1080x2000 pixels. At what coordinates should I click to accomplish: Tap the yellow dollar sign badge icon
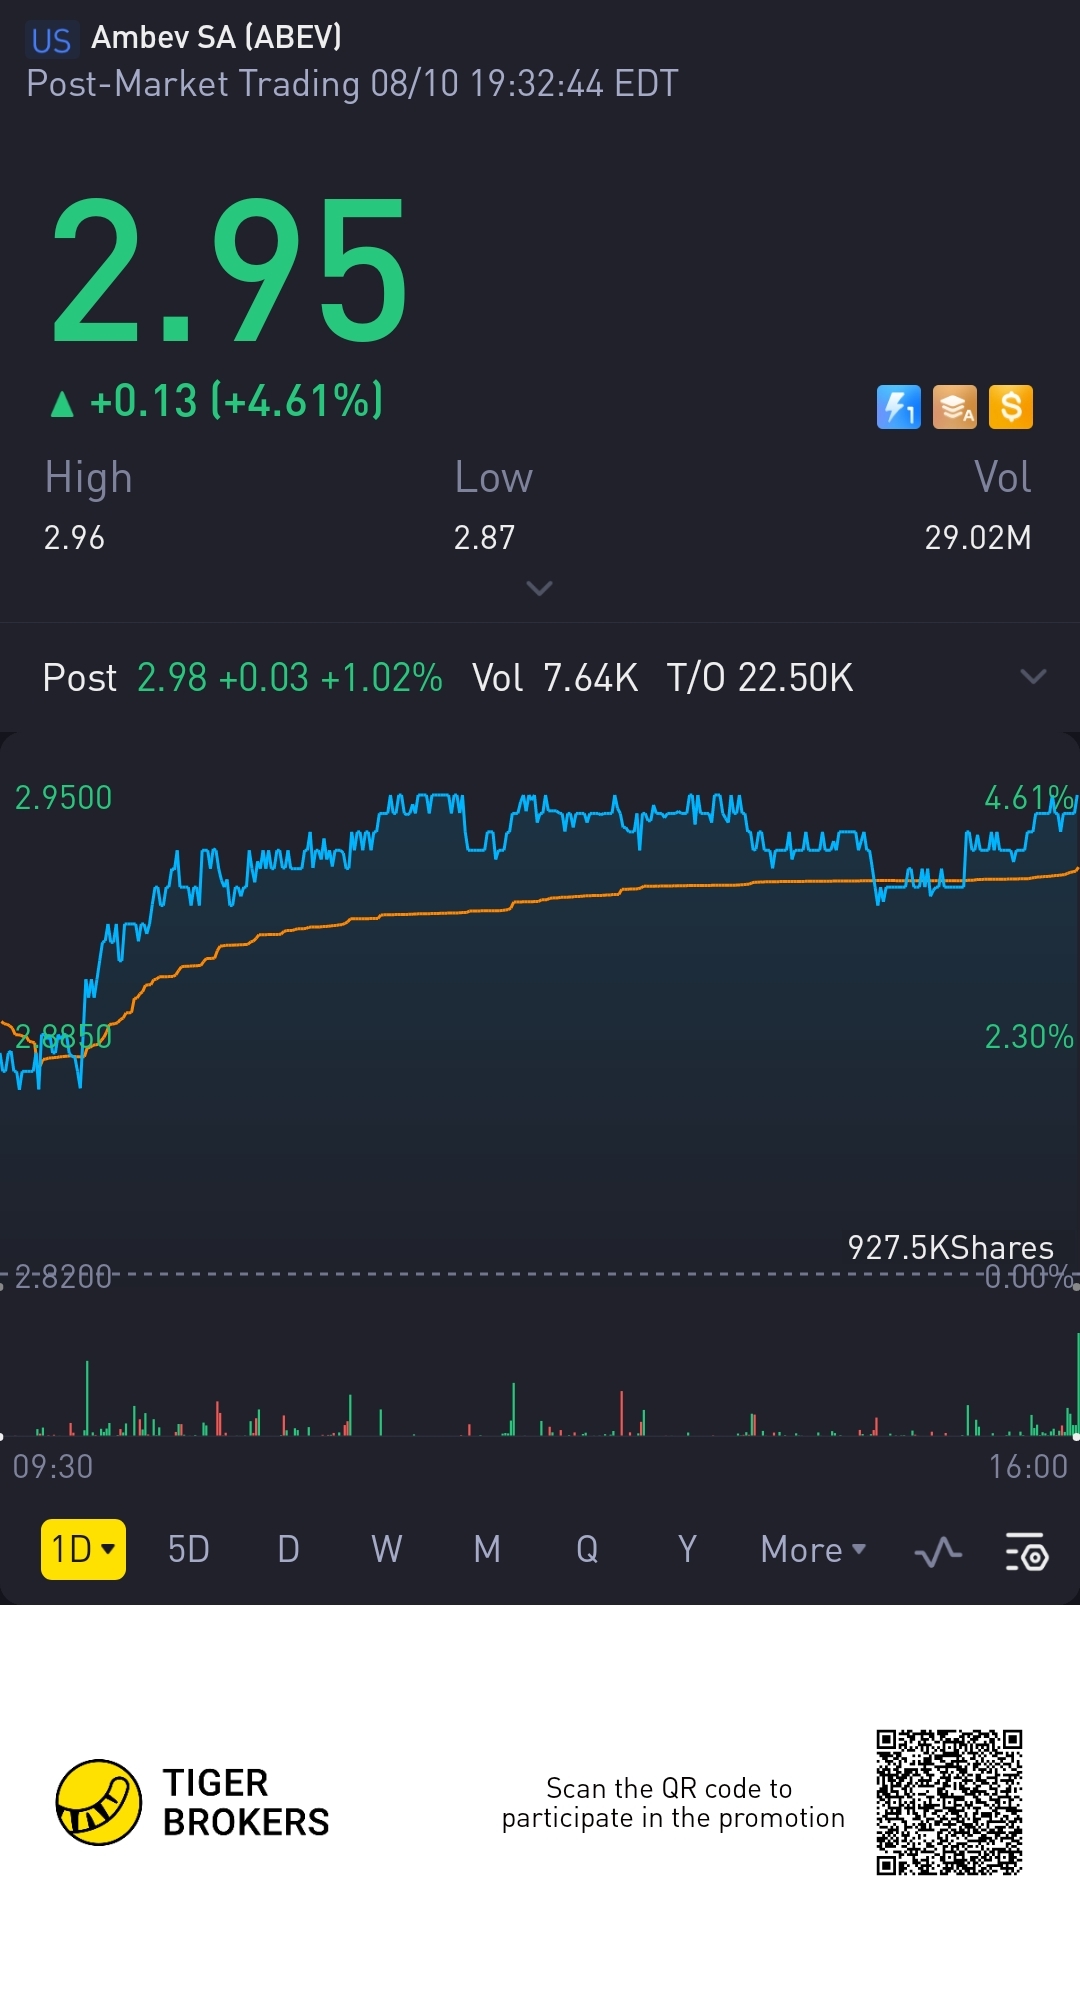1011,407
